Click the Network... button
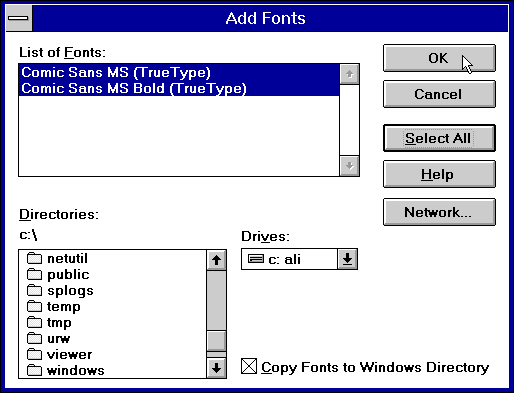 (x=439, y=212)
